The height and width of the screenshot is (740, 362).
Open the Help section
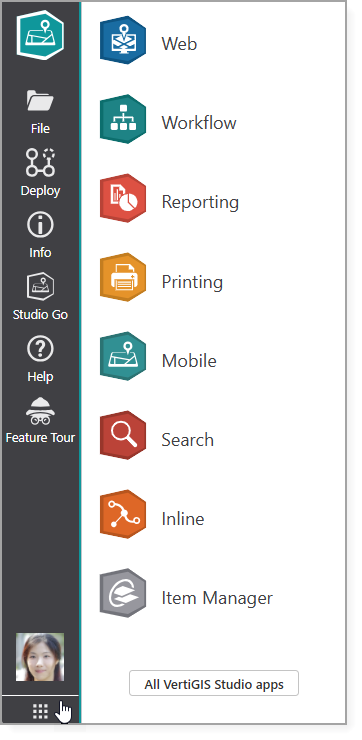(40, 359)
